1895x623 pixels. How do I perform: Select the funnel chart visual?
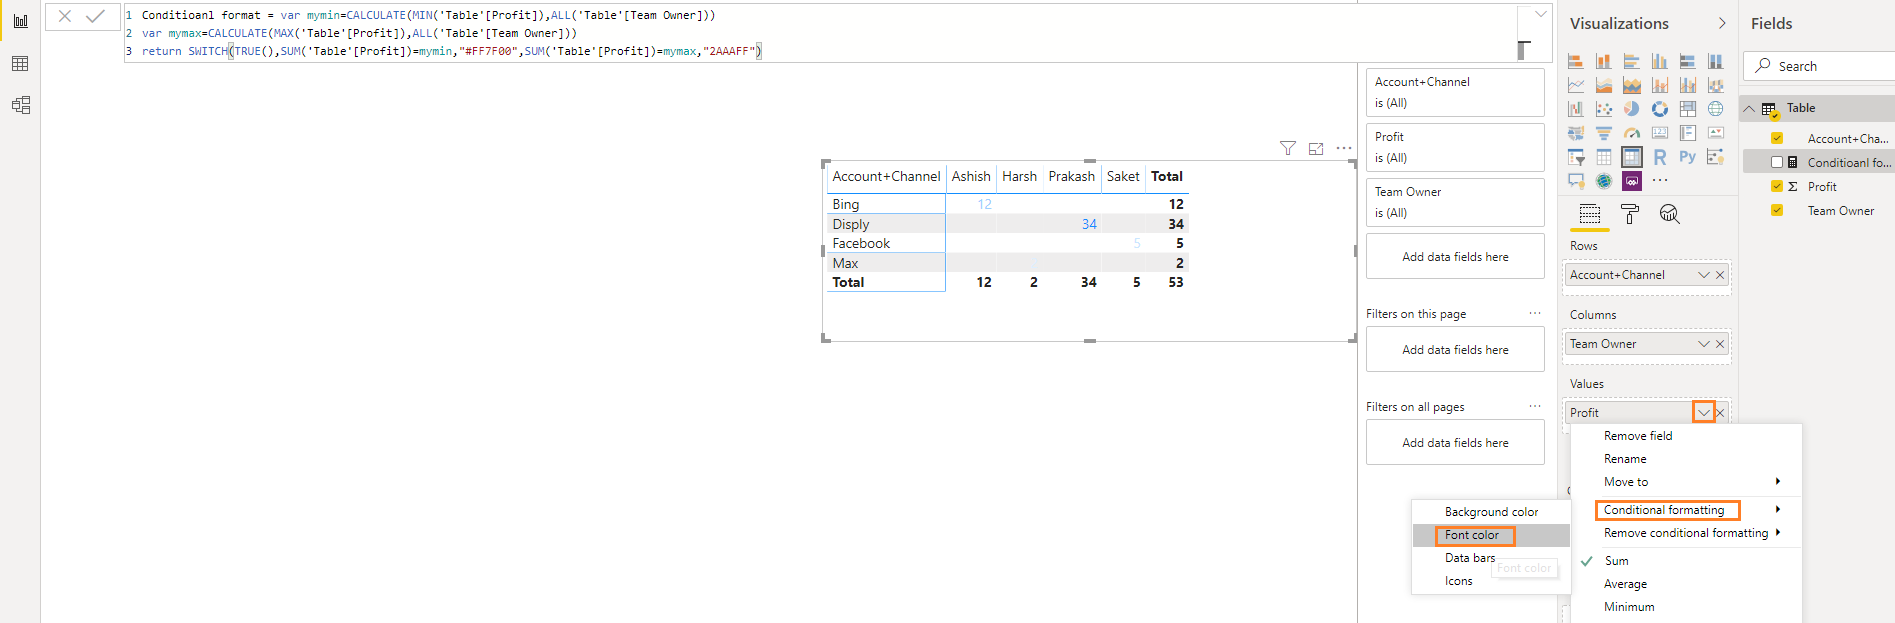(1604, 133)
